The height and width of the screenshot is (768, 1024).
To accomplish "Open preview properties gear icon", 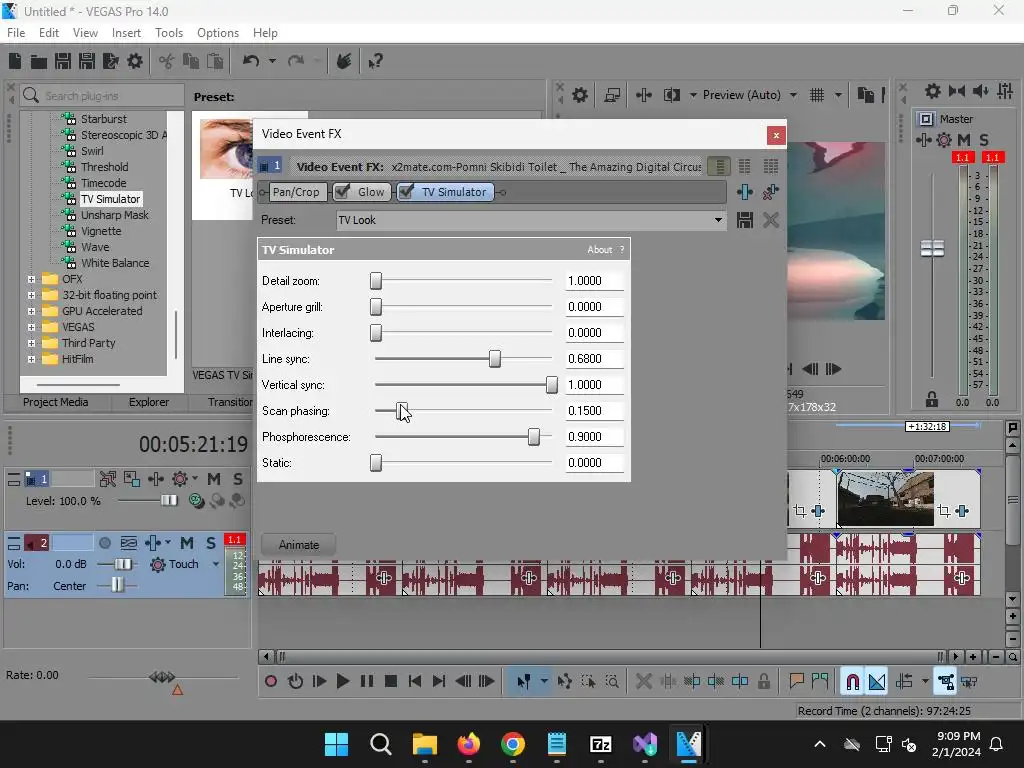I will (x=579, y=95).
